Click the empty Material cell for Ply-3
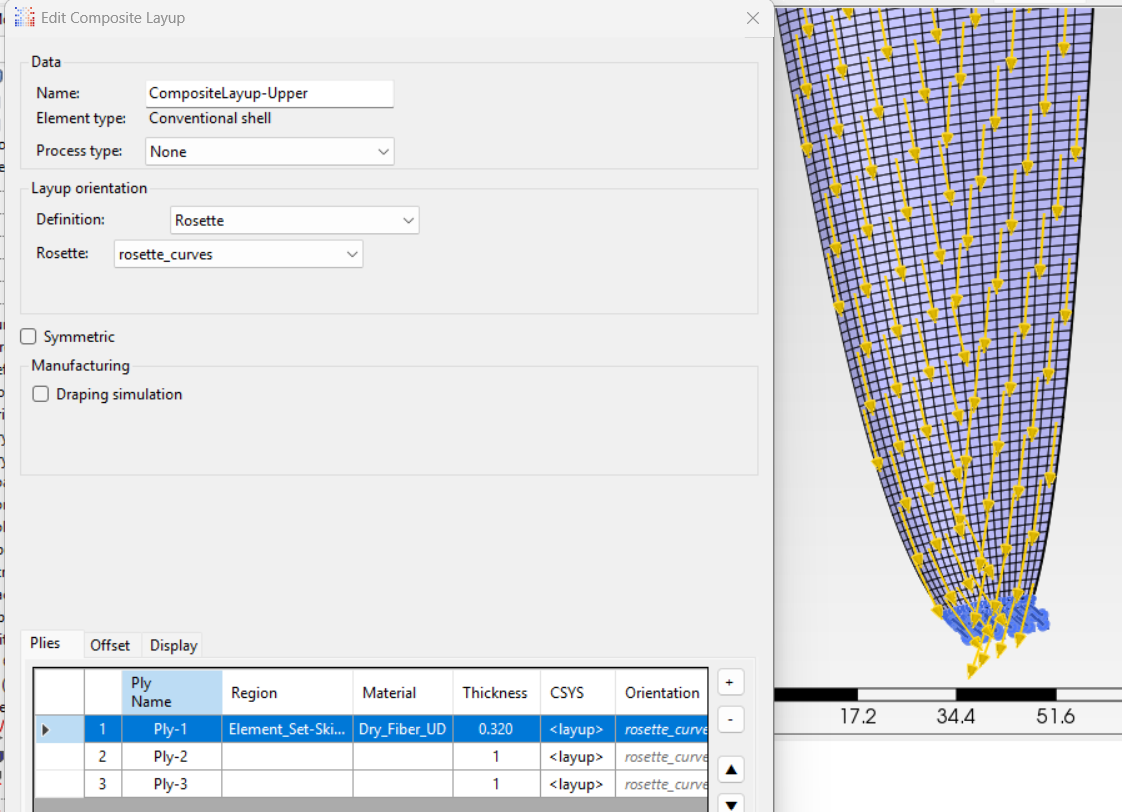1122x812 pixels. 403,784
